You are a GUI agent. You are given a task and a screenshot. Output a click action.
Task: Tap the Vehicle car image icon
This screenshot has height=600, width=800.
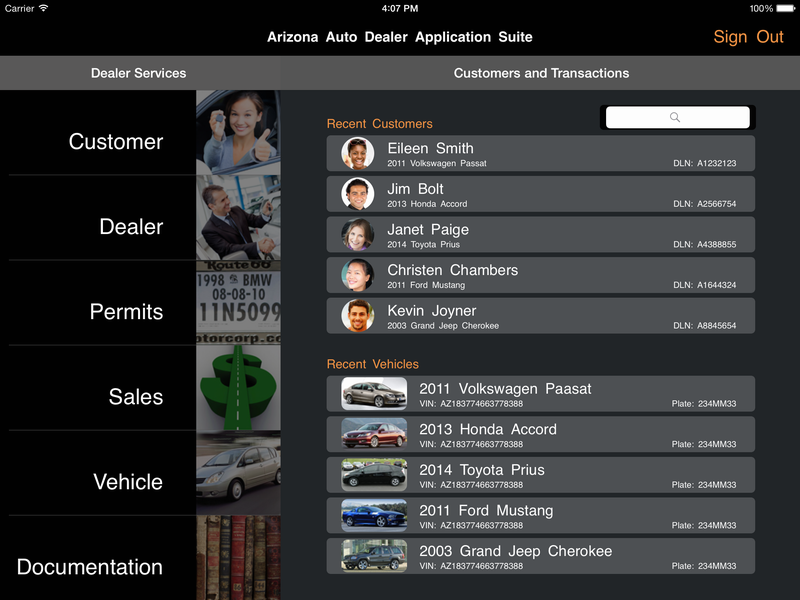point(238,473)
